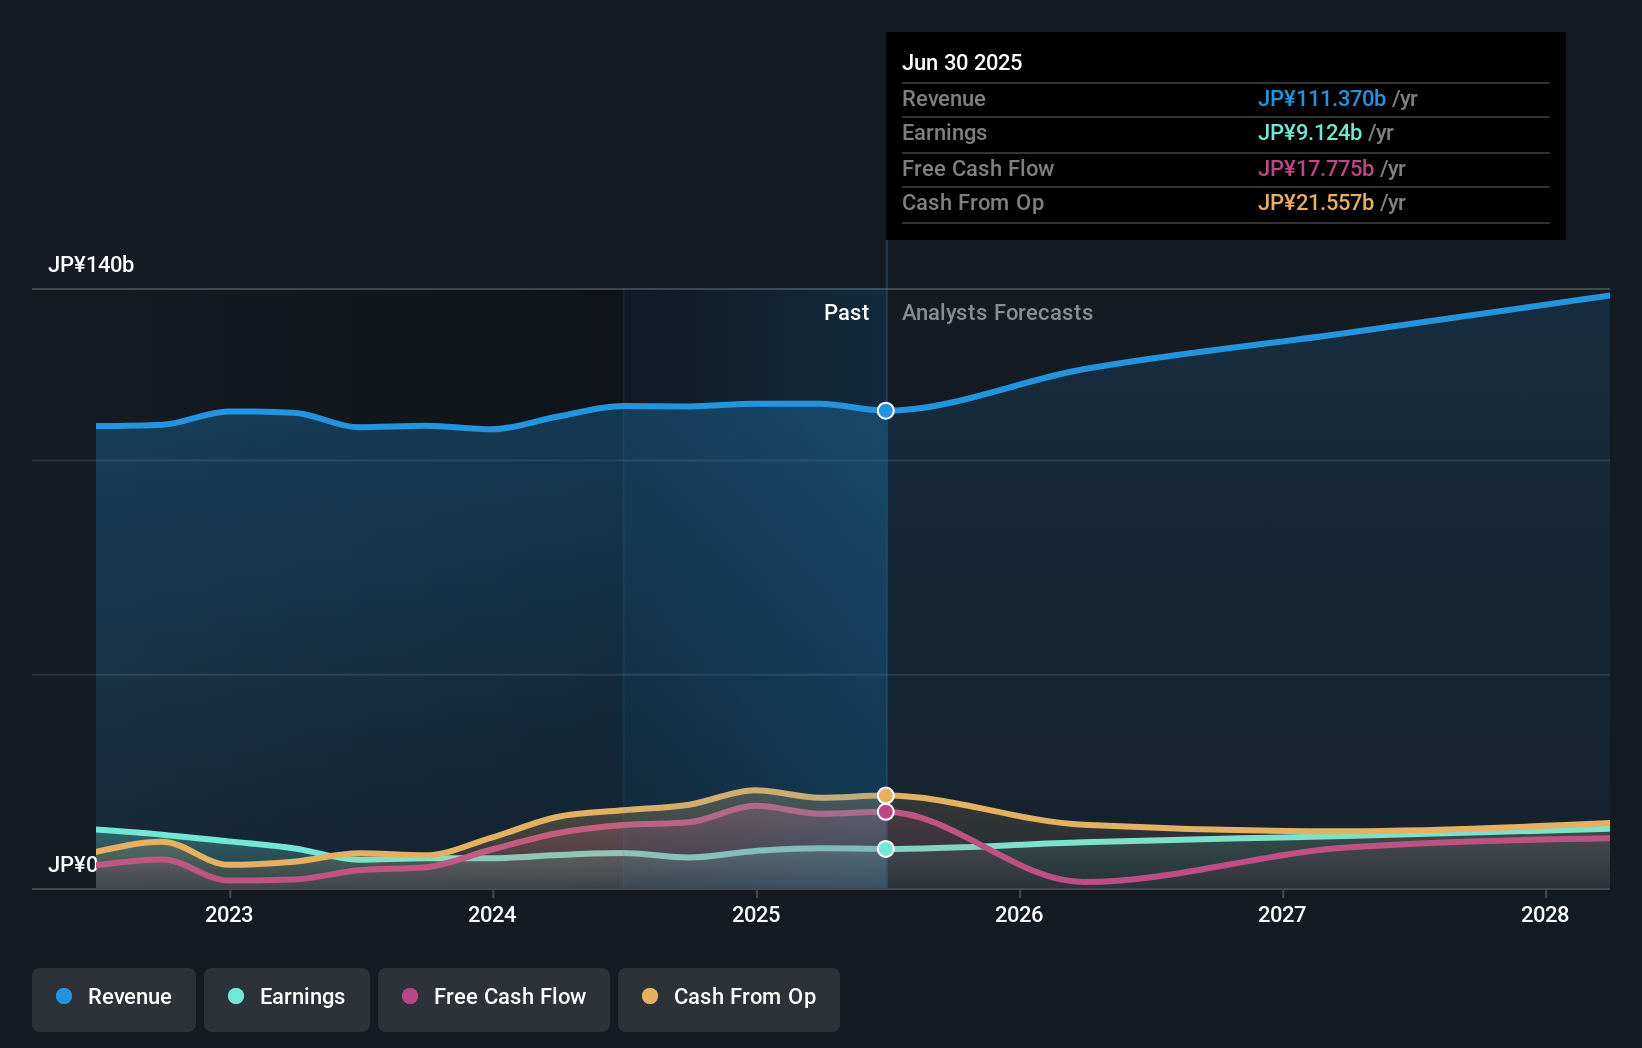Click the JP¥111.370b Revenue value in tooltip
This screenshot has width=1642, height=1048.
pyautogui.click(x=1322, y=99)
